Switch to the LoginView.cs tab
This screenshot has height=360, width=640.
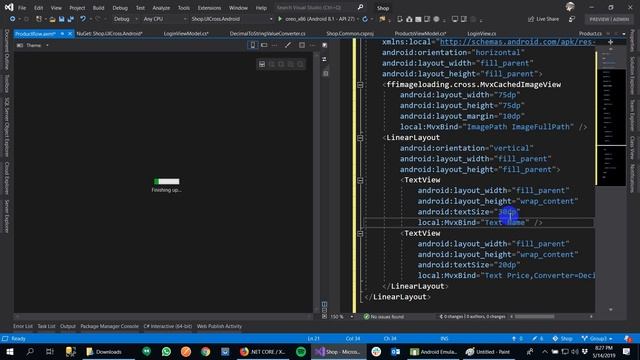point(482,33)
